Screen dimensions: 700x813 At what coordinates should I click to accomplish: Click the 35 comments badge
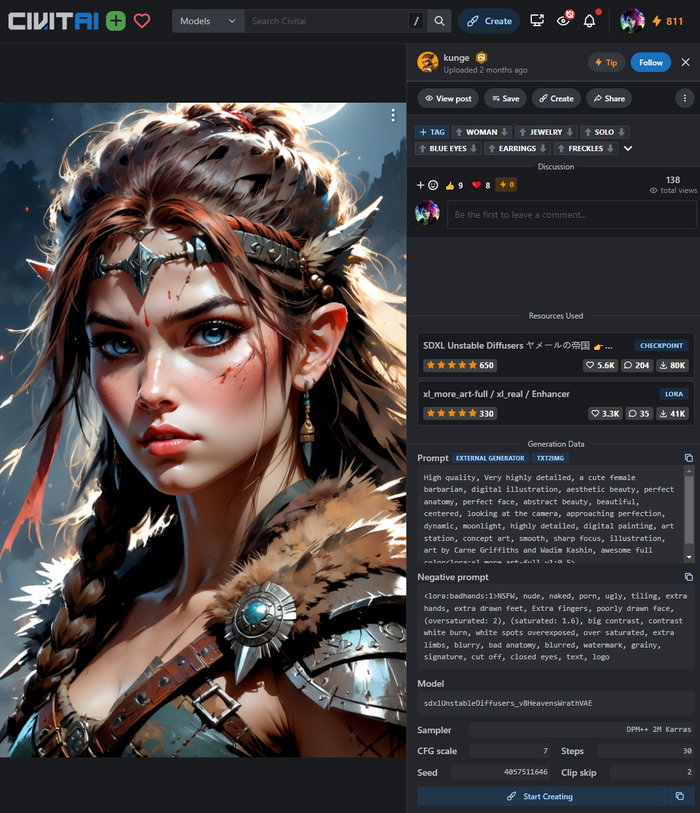[x=639, y=413]
